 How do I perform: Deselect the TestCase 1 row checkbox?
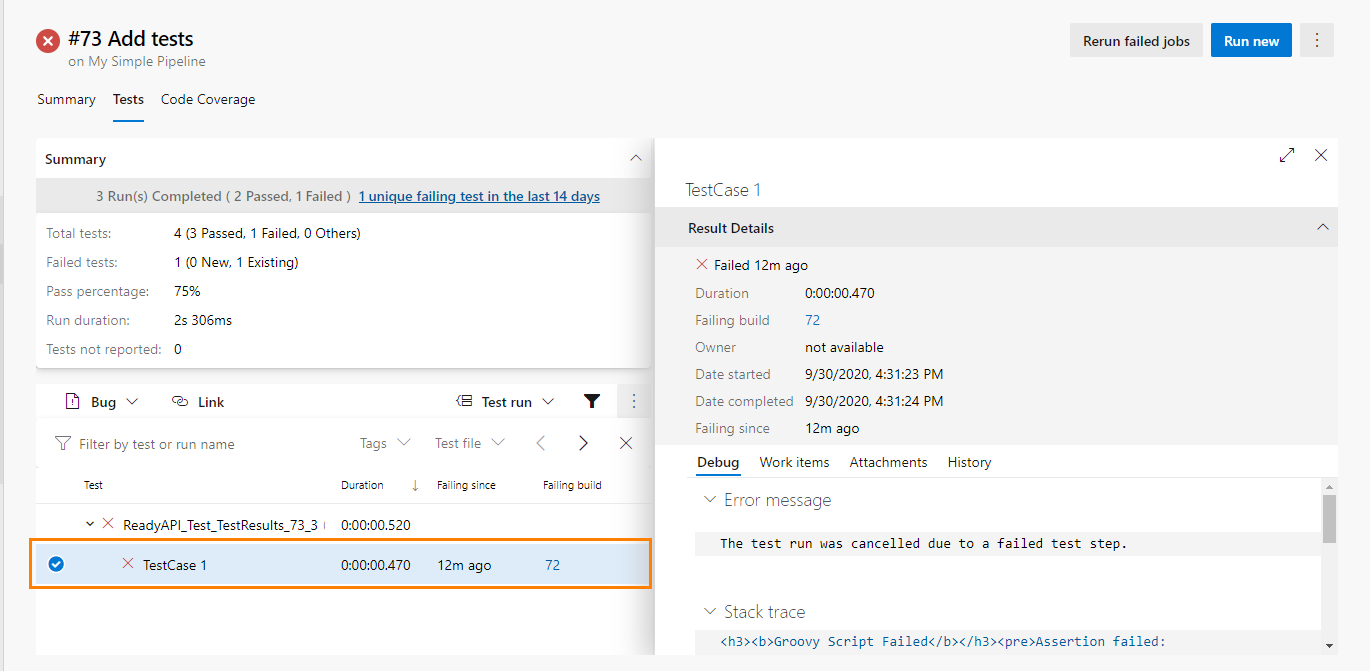[x=56, y=565]
